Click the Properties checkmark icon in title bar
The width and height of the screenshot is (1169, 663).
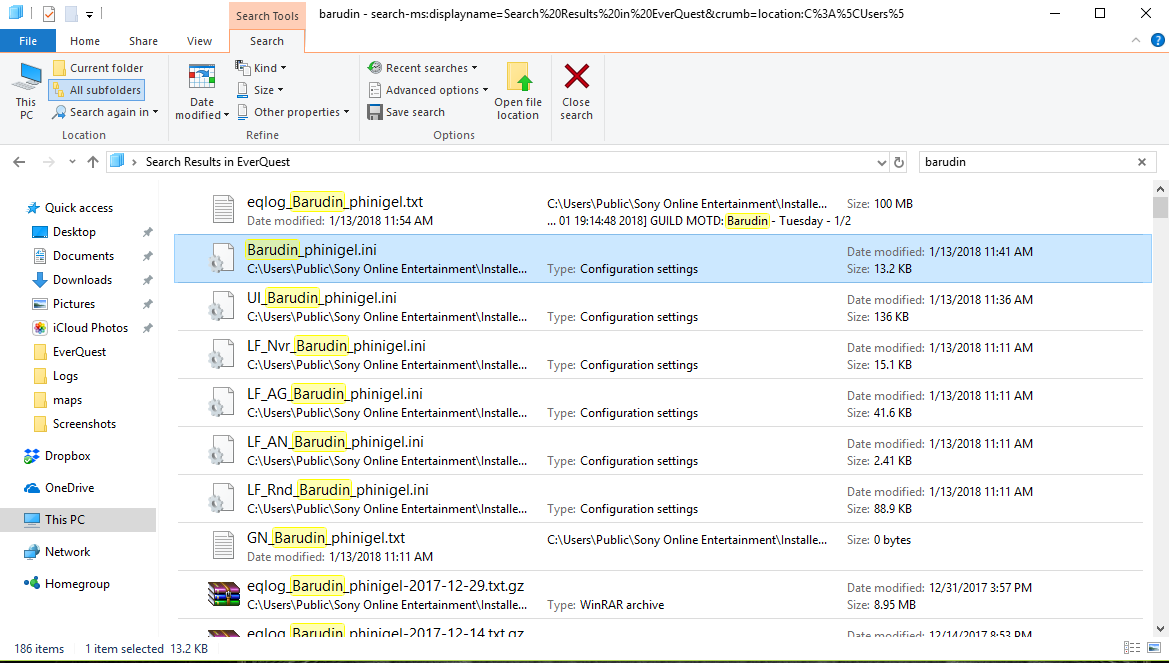coord(49,13)
